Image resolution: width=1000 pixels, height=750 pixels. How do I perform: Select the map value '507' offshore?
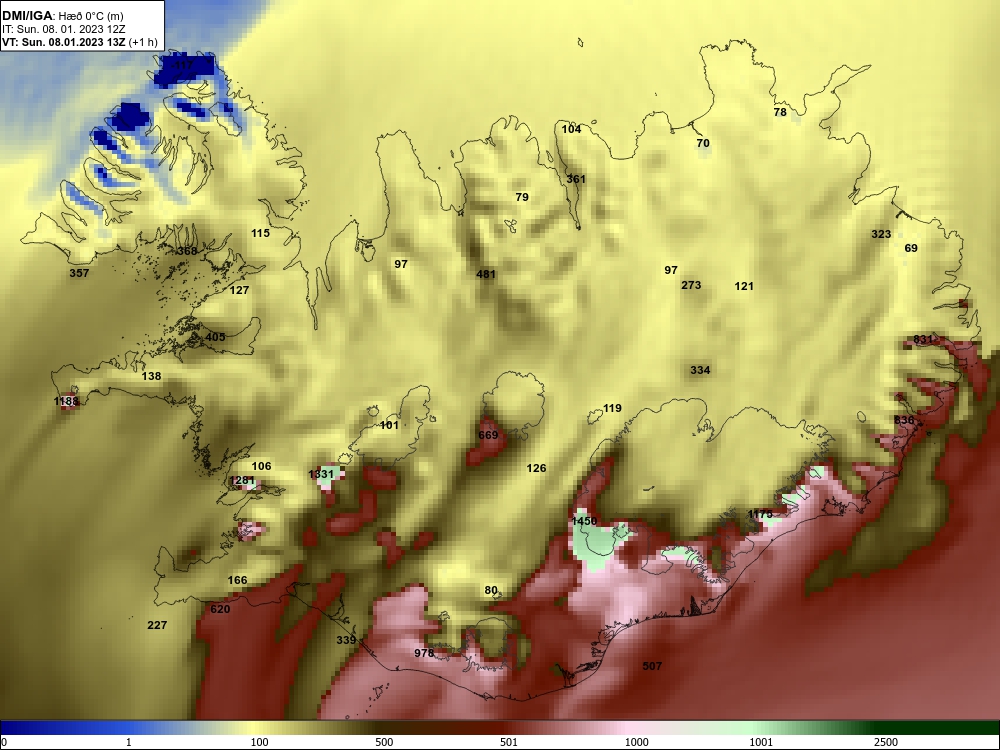click(x=652, y=666)
